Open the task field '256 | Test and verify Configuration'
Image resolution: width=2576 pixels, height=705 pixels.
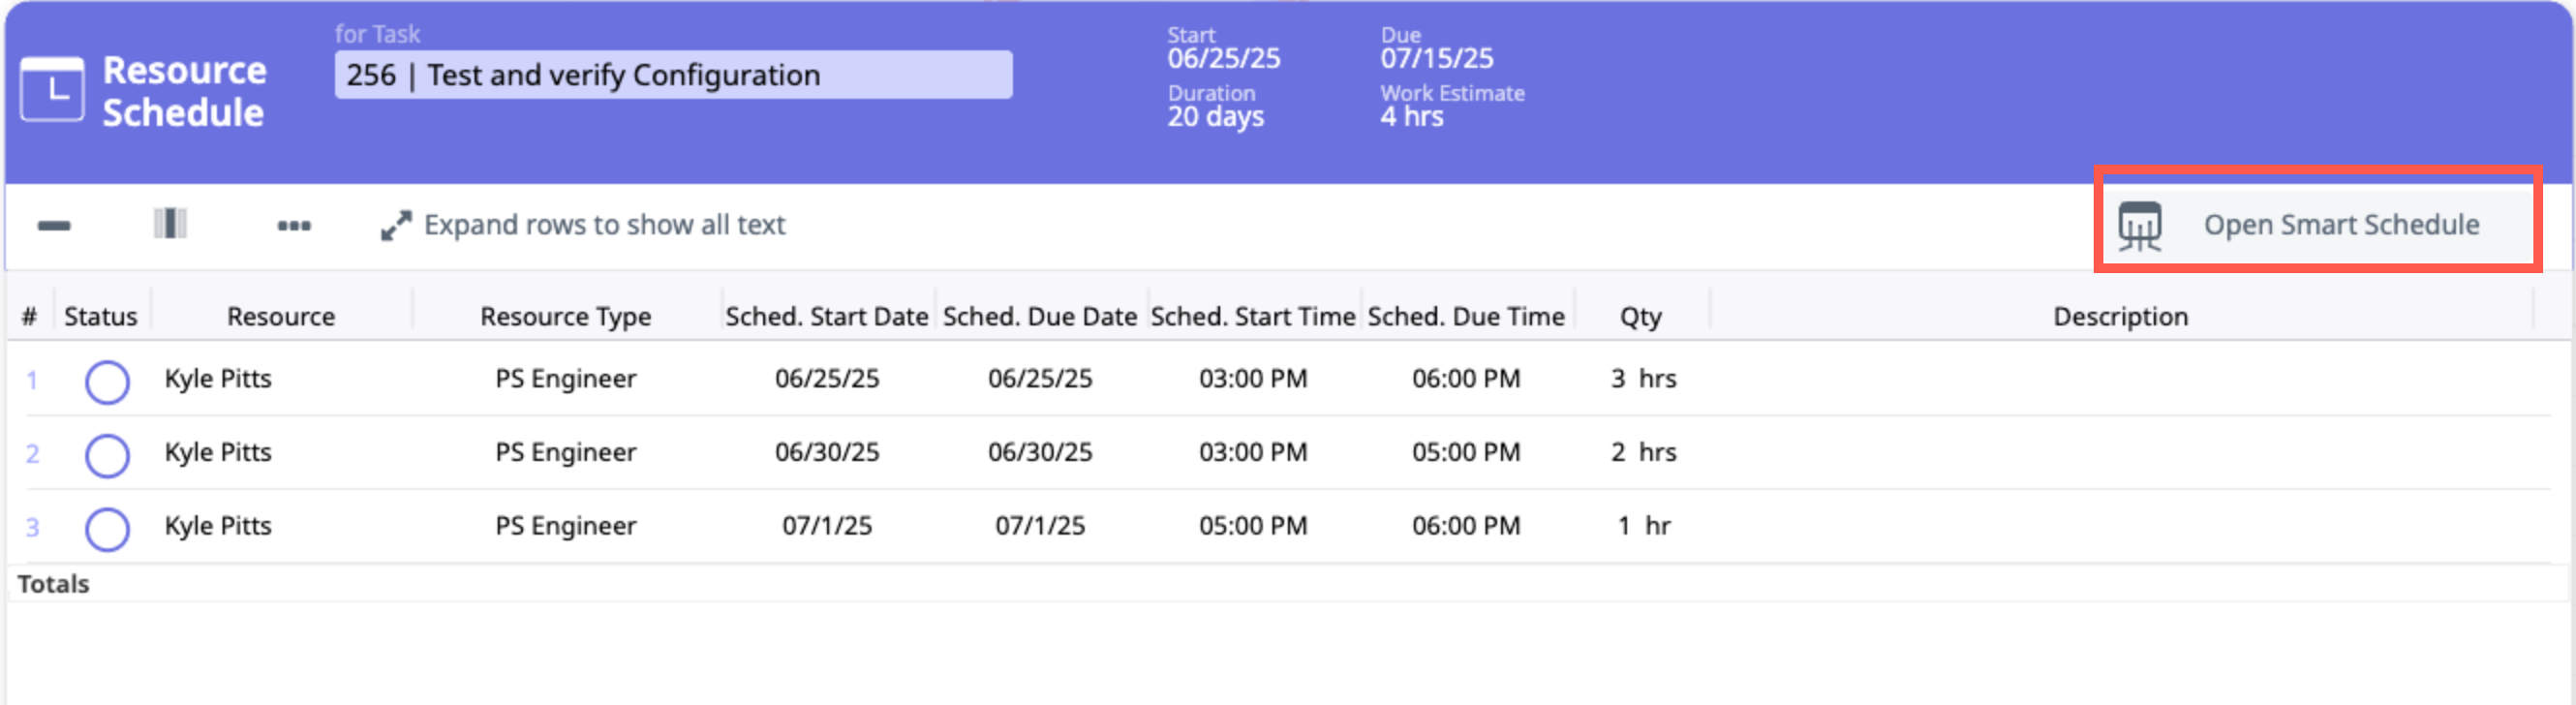click(672, 75)
